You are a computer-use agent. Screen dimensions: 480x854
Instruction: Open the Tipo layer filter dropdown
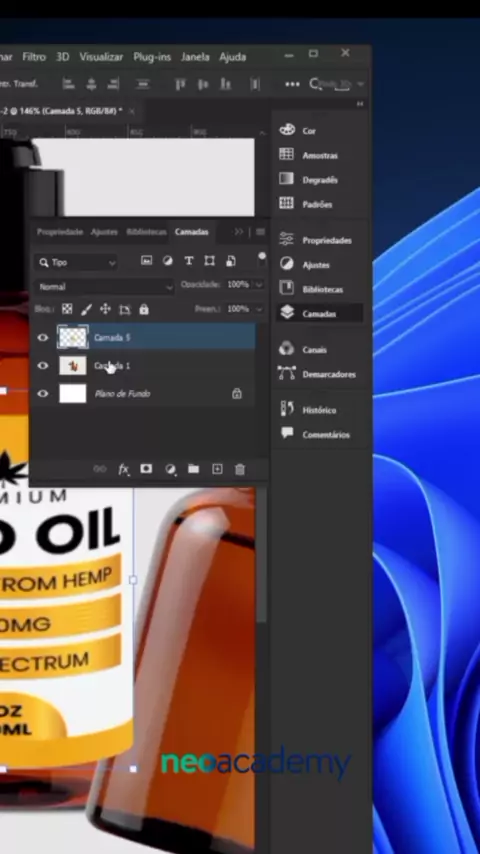(76, 262)
